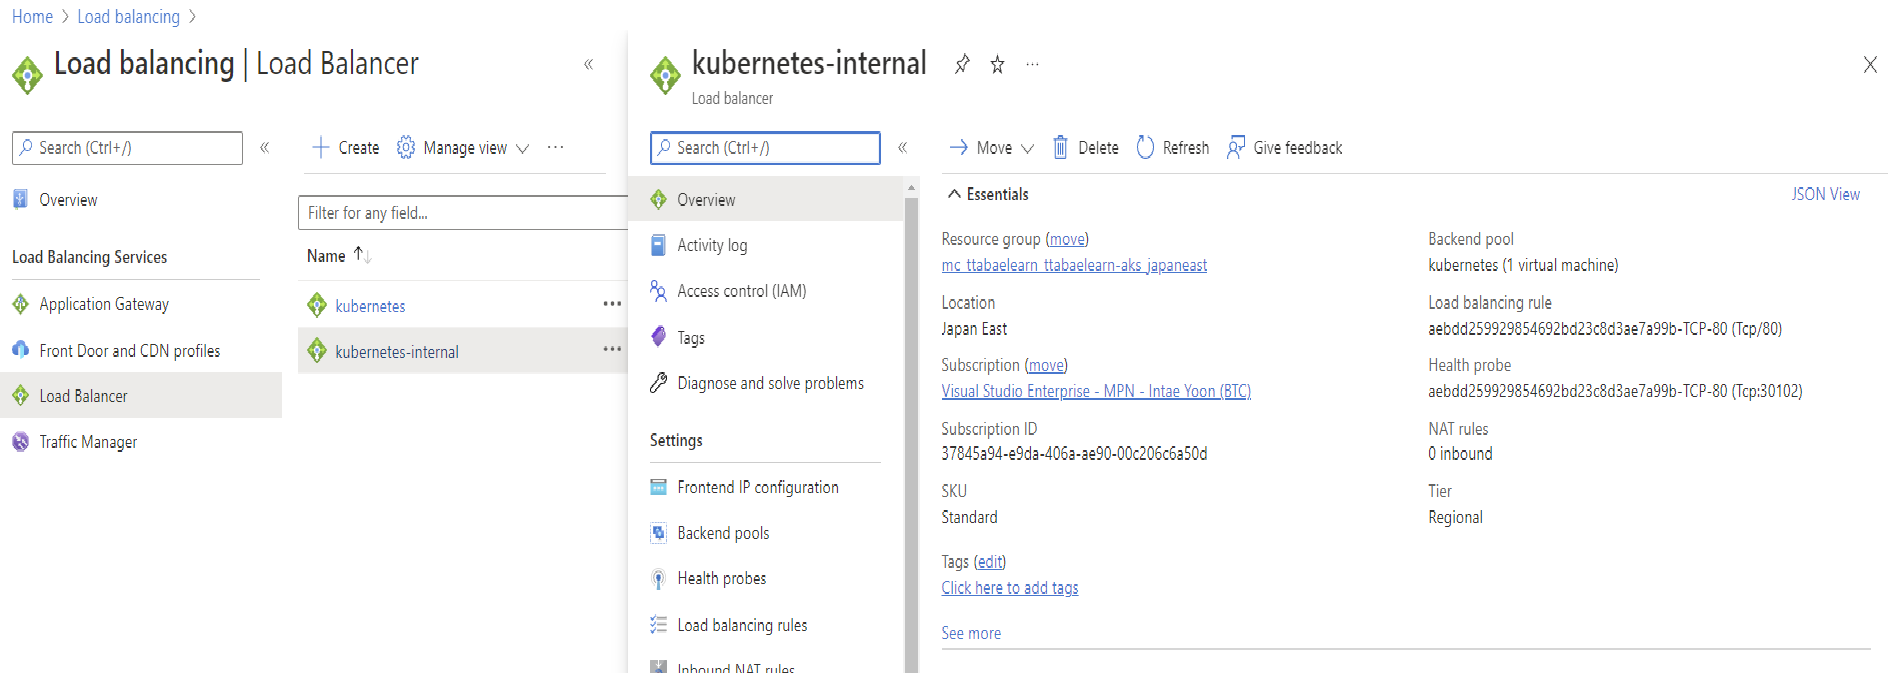The image size is (1893, 673).
Task: Click the Activity log icon
Action: click(x=658, y=245)
